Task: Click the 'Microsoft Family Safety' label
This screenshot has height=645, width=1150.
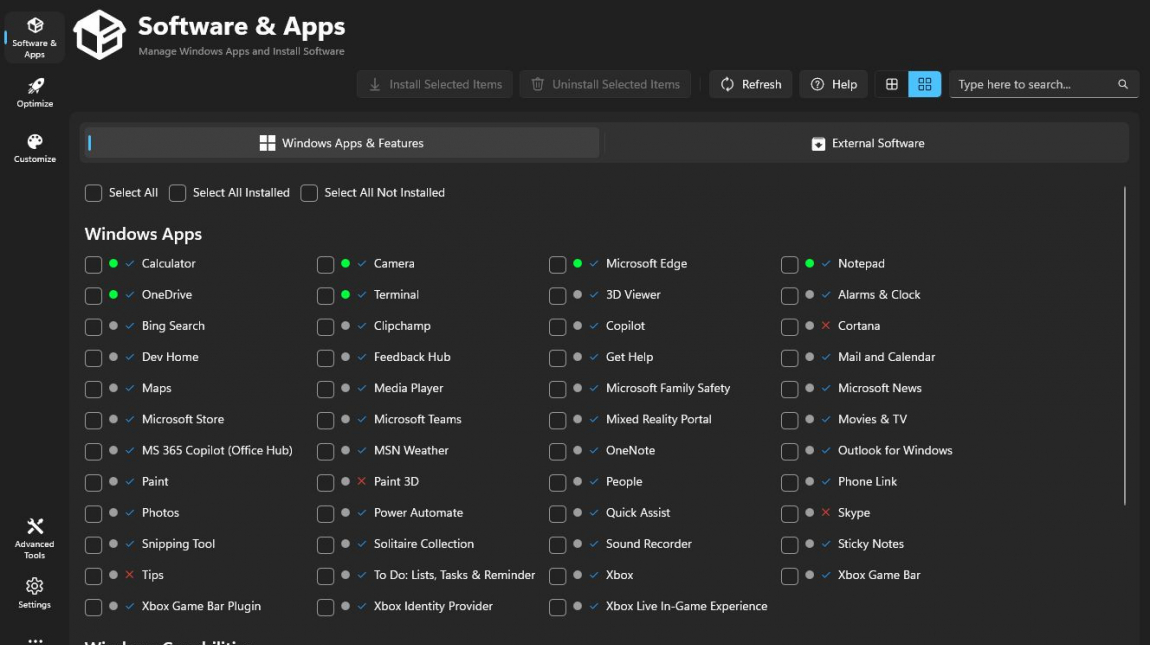Action: [x=667, y=388]
